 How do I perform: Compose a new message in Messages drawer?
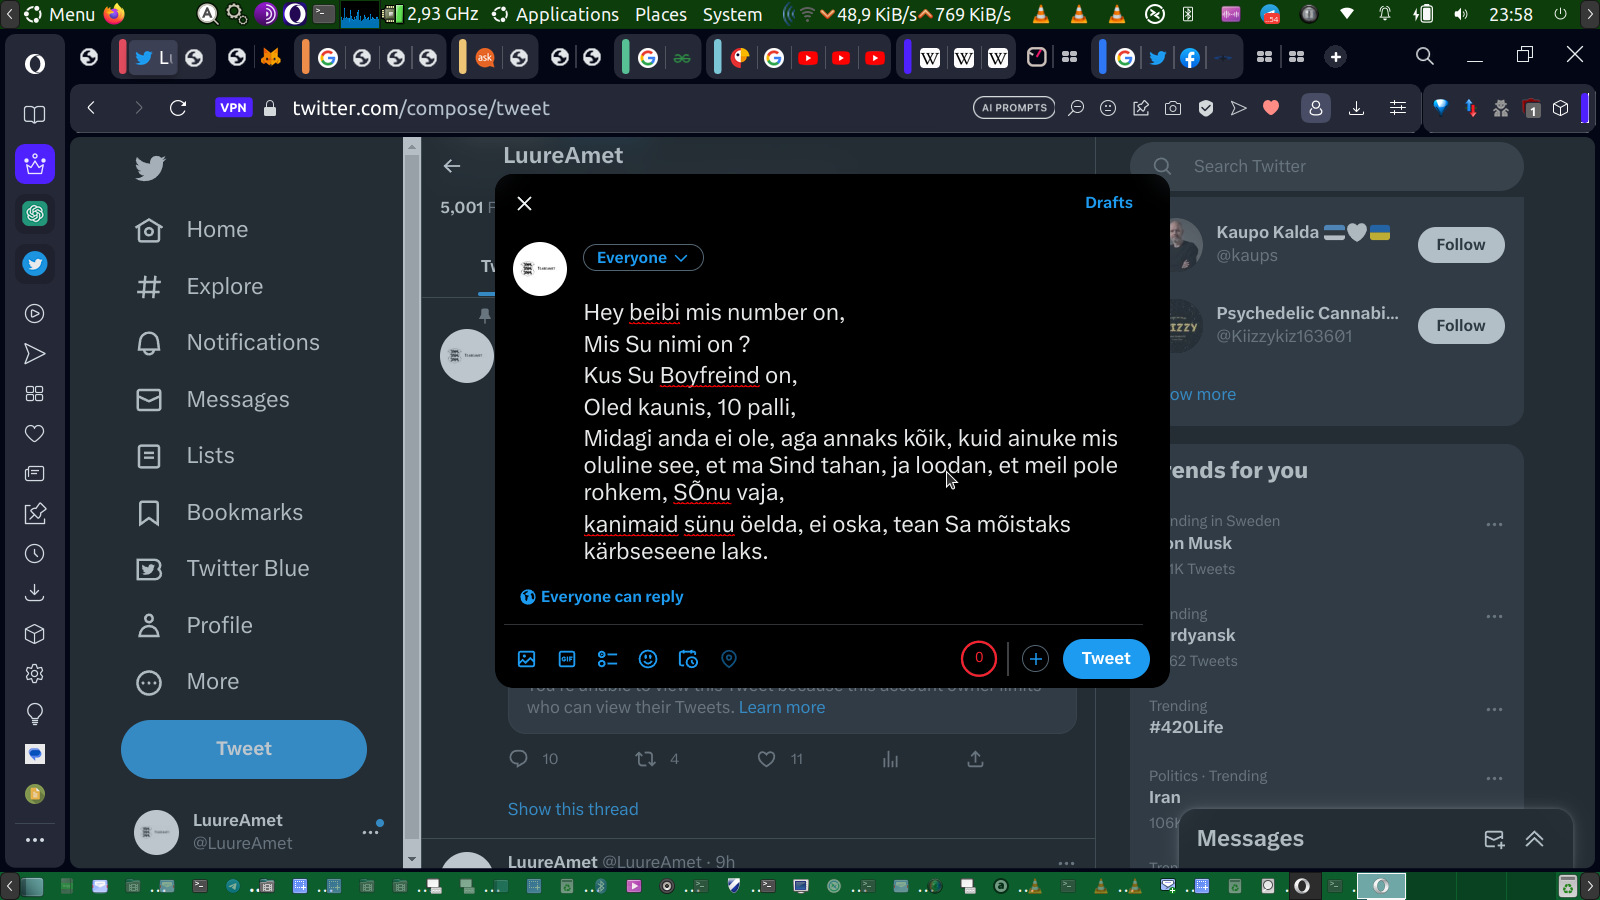pos(1494,839)
